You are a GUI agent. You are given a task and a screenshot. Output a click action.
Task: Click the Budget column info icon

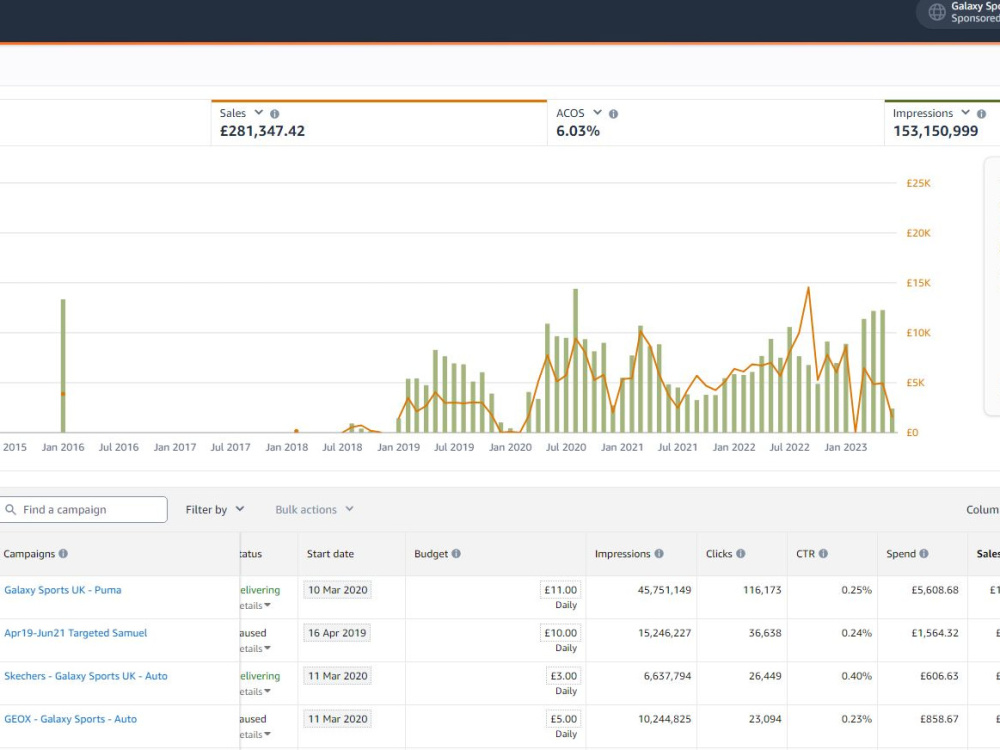tap(456, 554)
